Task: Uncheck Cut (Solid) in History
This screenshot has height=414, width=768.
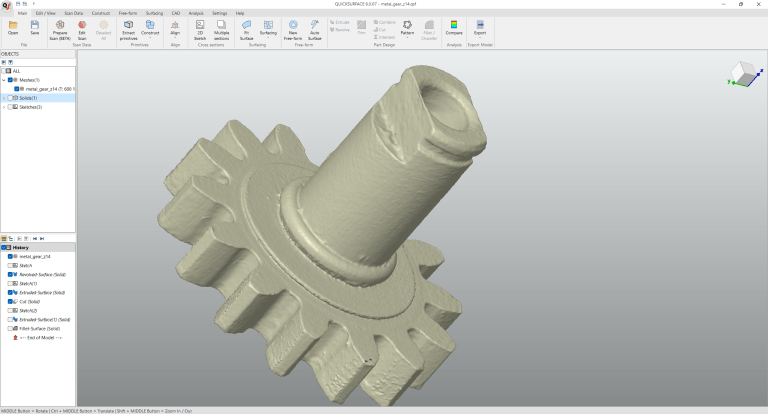Action: pyautogui.click(x=10, y=301)
